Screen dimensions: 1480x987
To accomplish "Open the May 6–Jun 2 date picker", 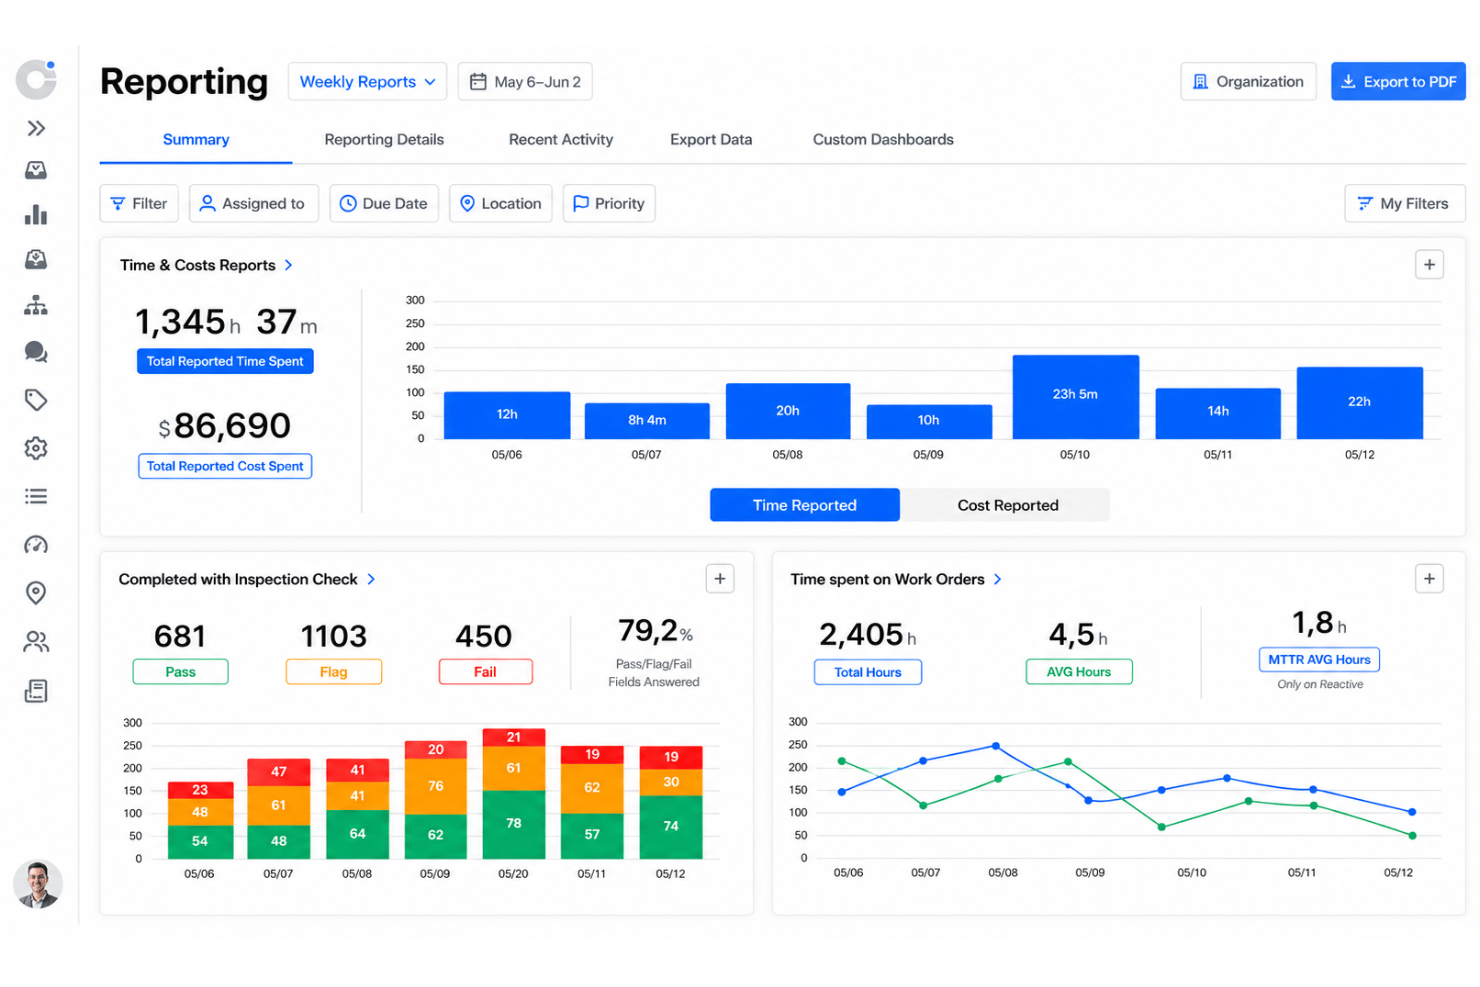I will (525, 82).
